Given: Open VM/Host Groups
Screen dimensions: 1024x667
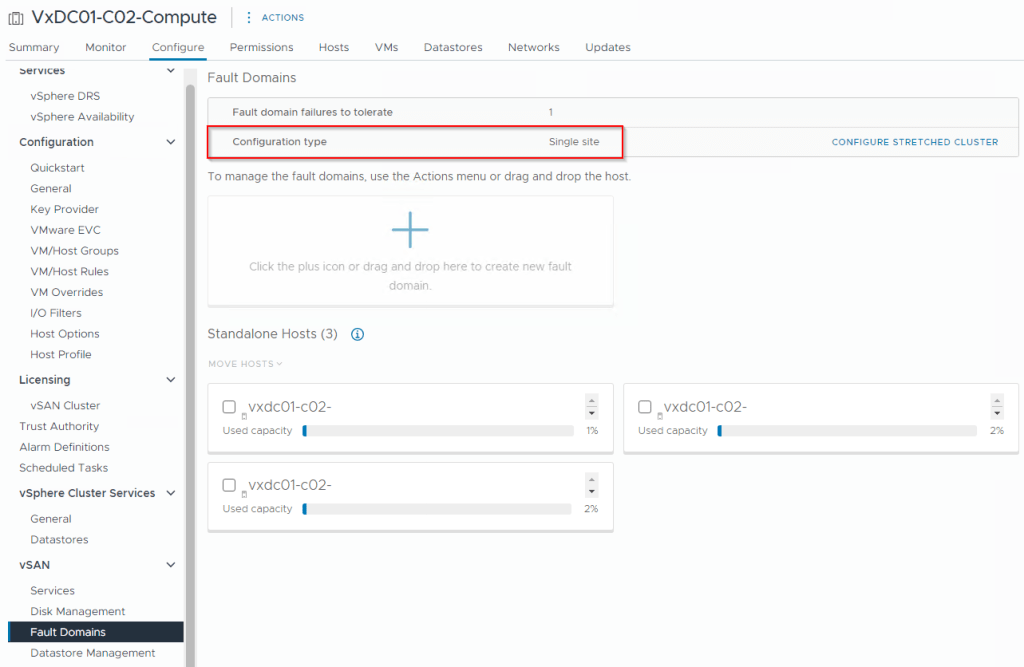Looking at the screenshot, I should (x=74, y=251).
